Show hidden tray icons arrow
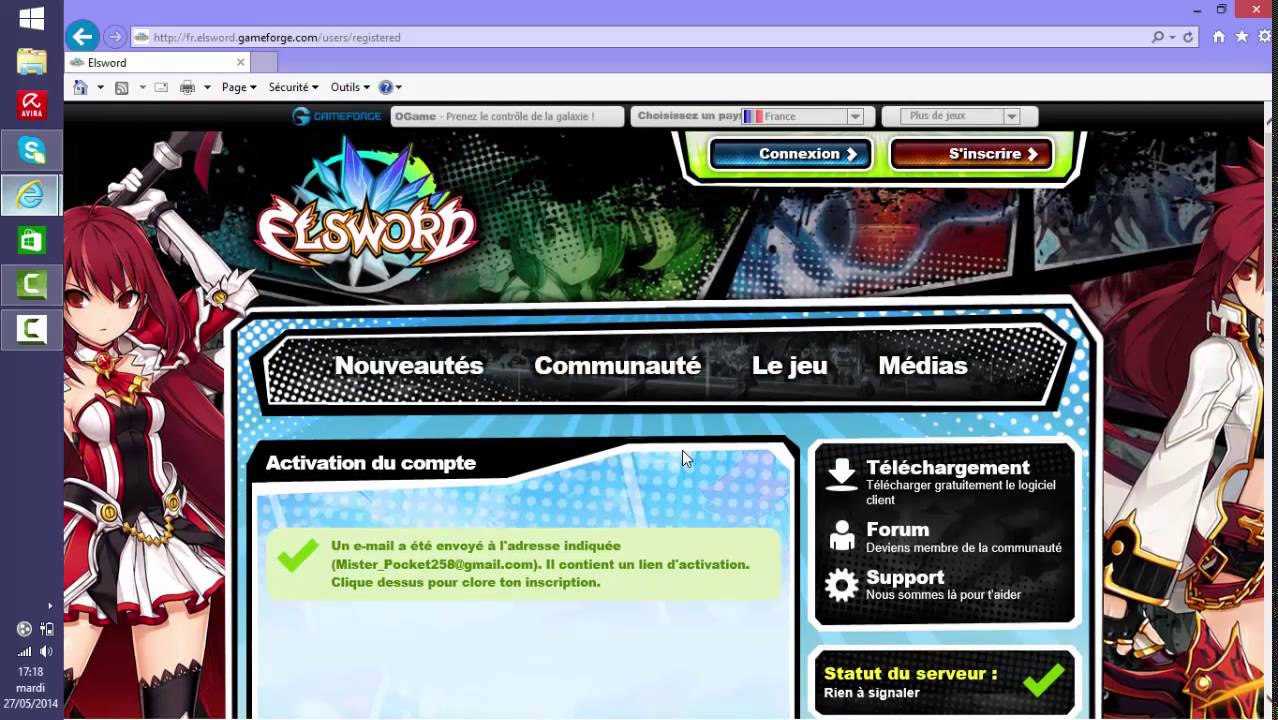Viewport: 1278px width, 720px height. (49, 605)
